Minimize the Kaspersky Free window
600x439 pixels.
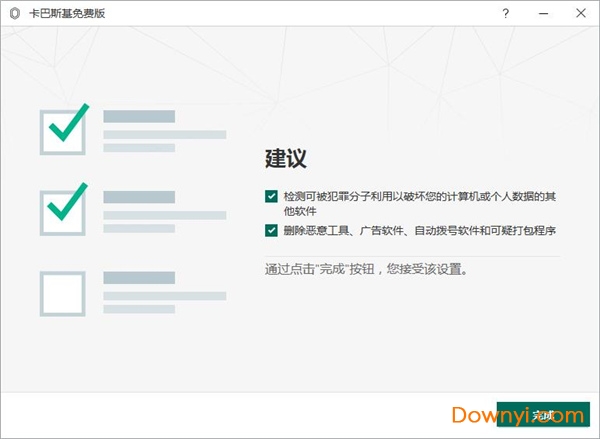tap(543, 14)
